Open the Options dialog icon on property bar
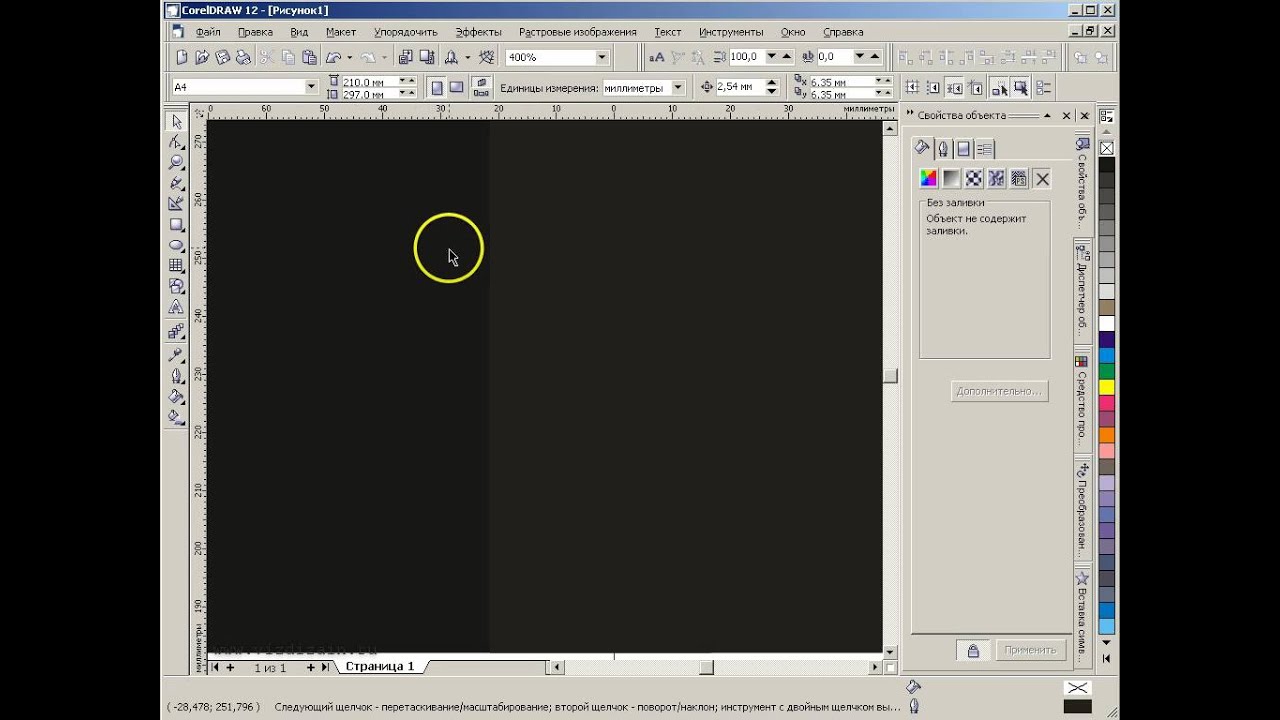The width and height of the screenshot is (1280, 720). click(x=1043, y=88)
